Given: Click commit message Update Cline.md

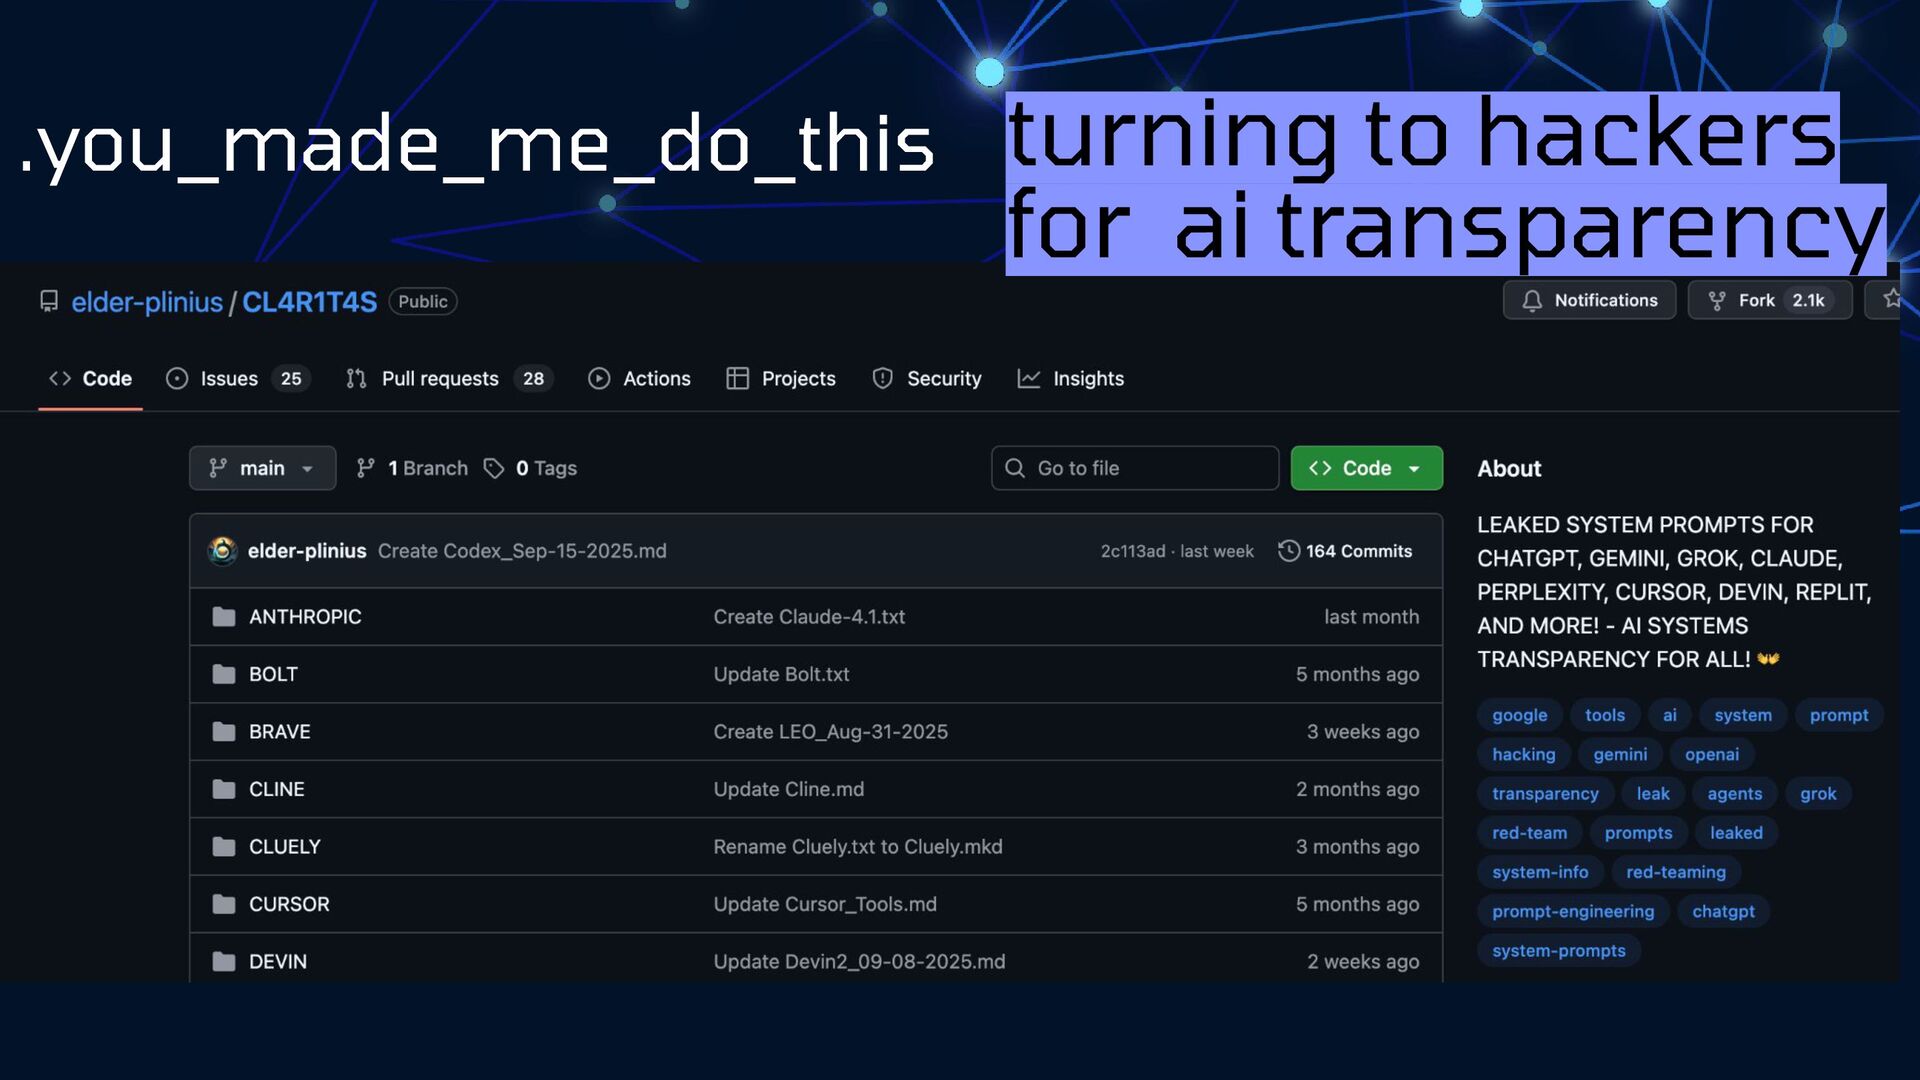Looking at the screenshot, I should pos(788,789).
